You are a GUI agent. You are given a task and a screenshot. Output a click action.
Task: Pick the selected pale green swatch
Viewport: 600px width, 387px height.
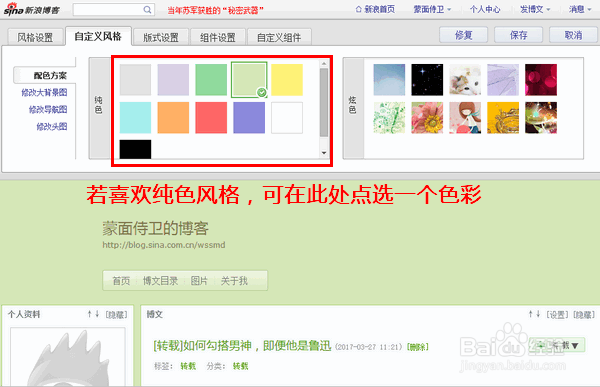coord(249,80)
